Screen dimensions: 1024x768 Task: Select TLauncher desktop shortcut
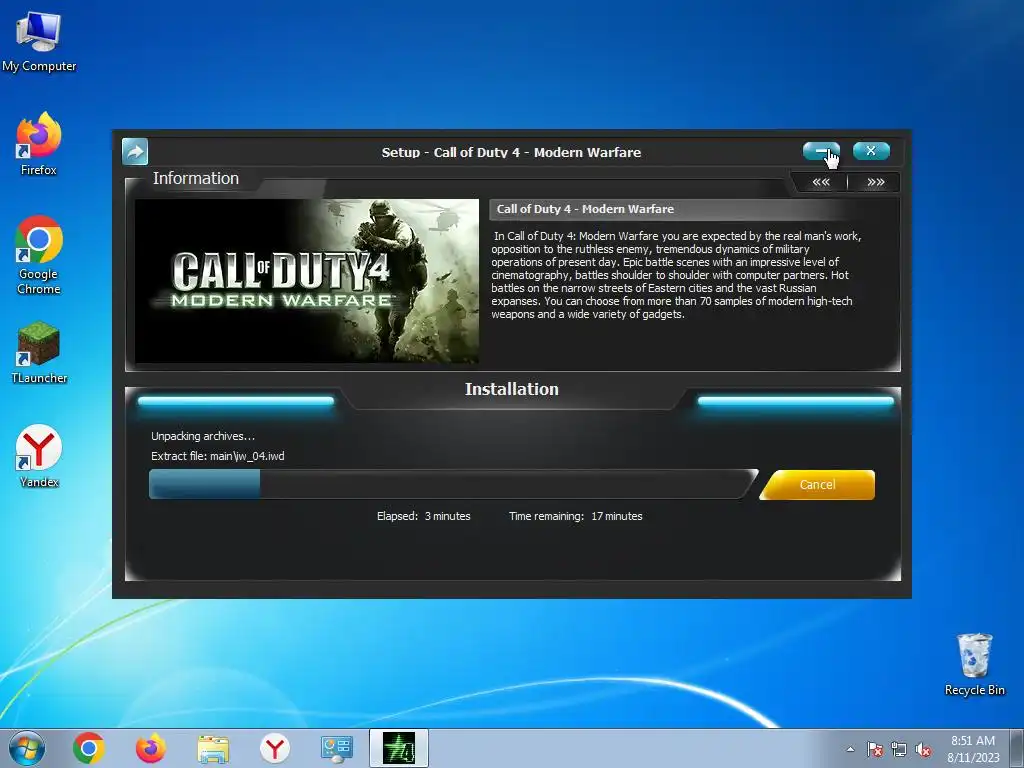click(39, 353)
